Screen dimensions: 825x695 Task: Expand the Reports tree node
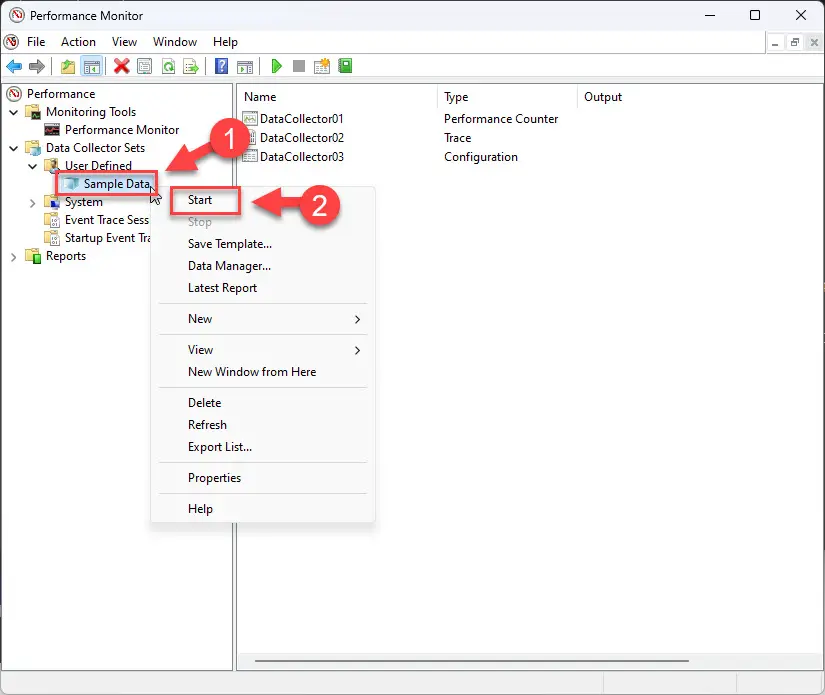tap(14, 257)
